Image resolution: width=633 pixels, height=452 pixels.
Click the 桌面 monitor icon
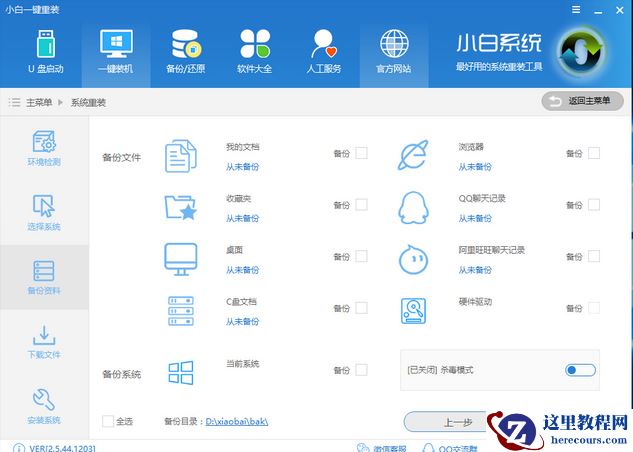(180, 259)
